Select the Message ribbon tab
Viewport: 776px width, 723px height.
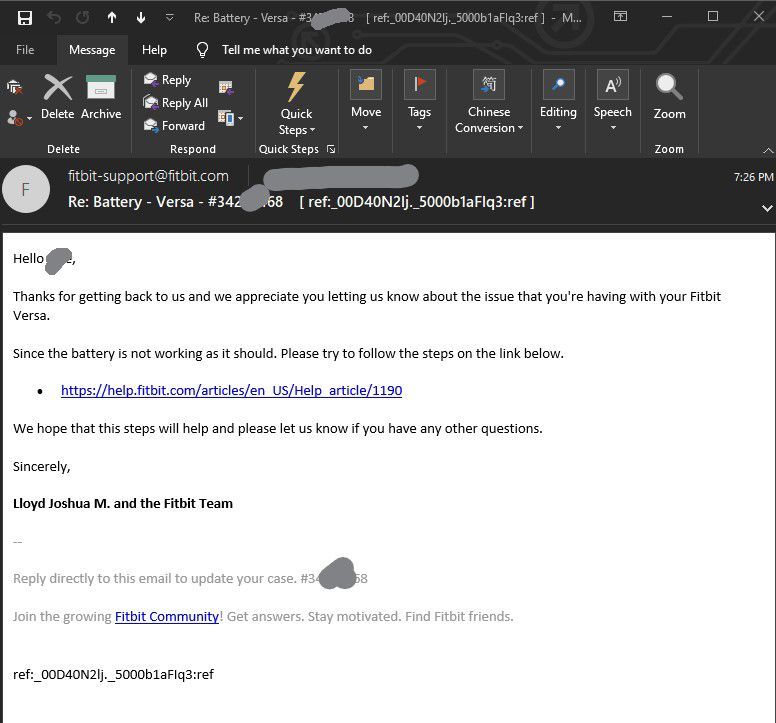click(x=92, y=50)
